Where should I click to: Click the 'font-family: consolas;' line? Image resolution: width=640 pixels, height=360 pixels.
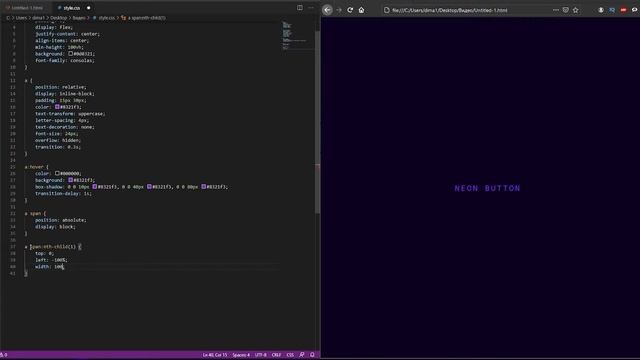pos(64,60)
